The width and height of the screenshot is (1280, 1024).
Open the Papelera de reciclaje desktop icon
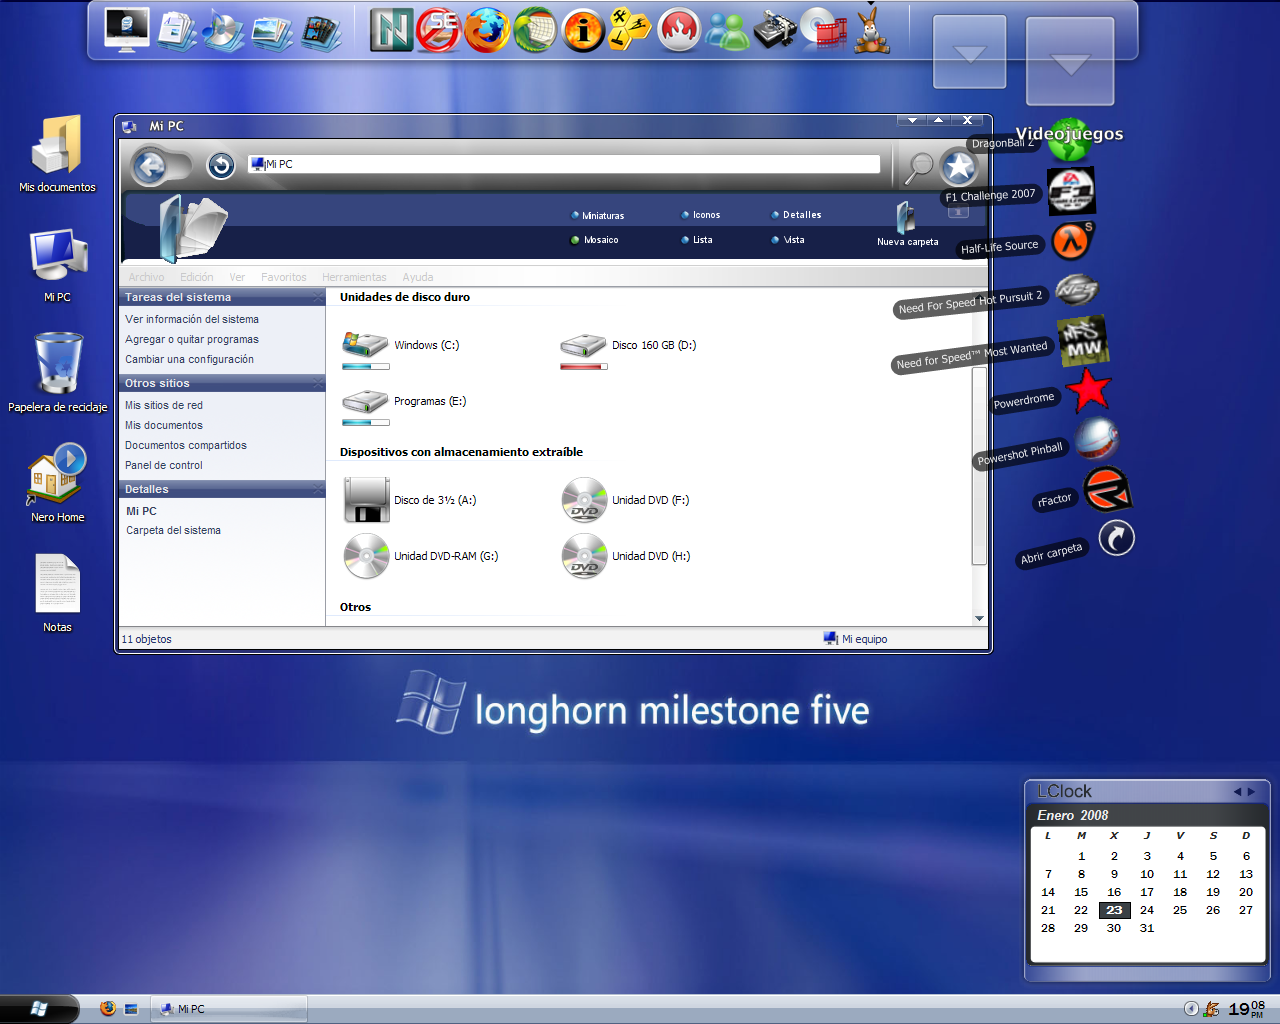coord(58,371)
